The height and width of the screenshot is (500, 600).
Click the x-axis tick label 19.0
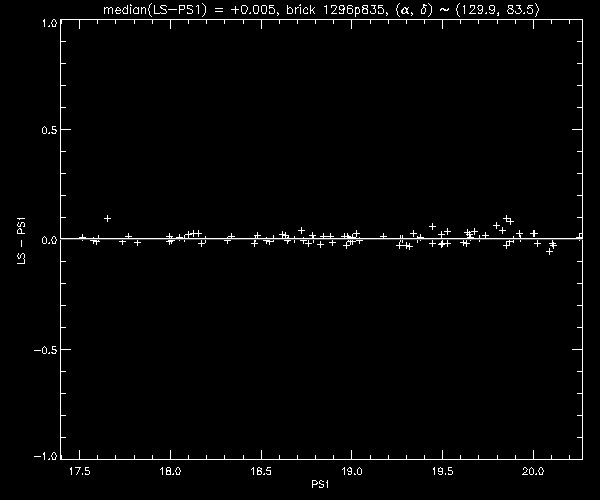click(x=352, y=471)
